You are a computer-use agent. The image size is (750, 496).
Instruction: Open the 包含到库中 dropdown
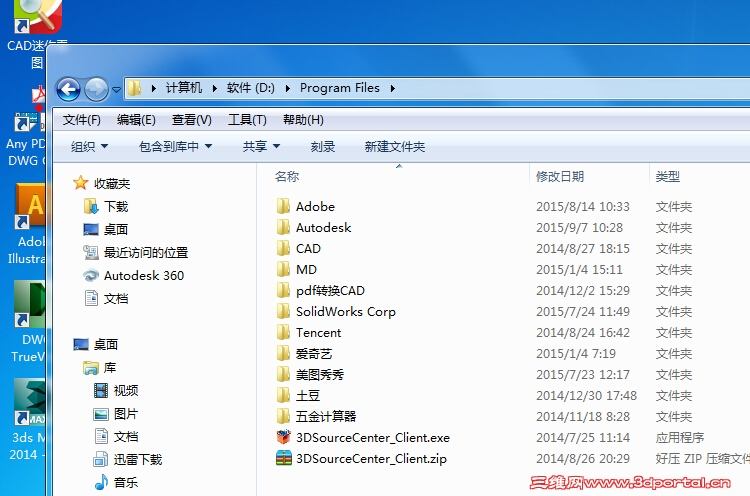click(x=175, y=146)
